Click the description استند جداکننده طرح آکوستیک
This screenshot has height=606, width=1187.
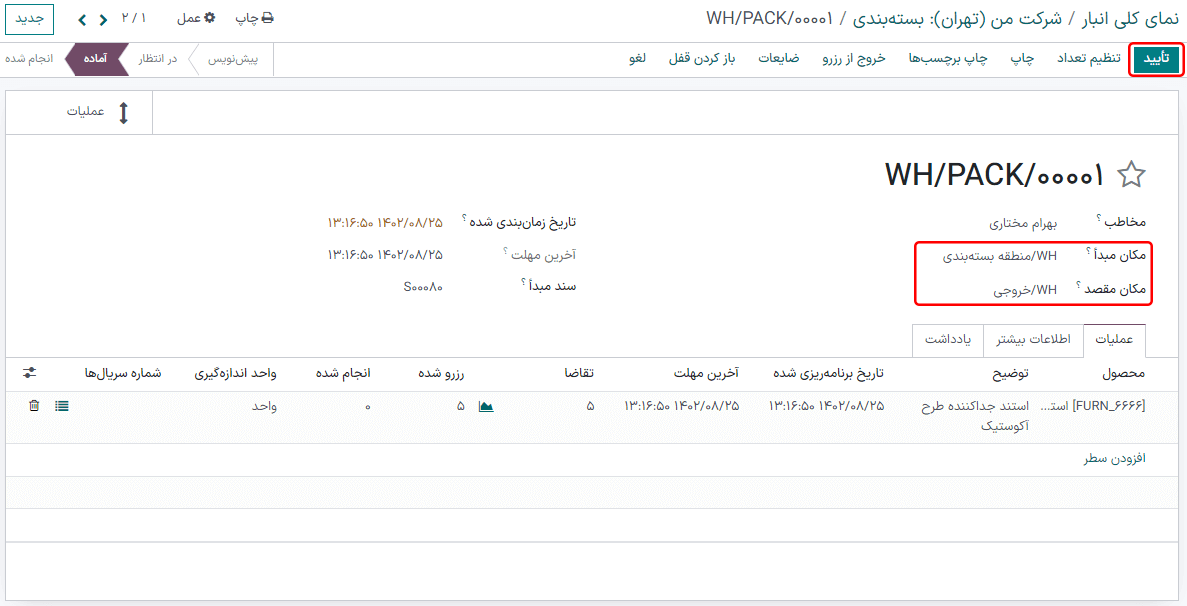[975, 416]
